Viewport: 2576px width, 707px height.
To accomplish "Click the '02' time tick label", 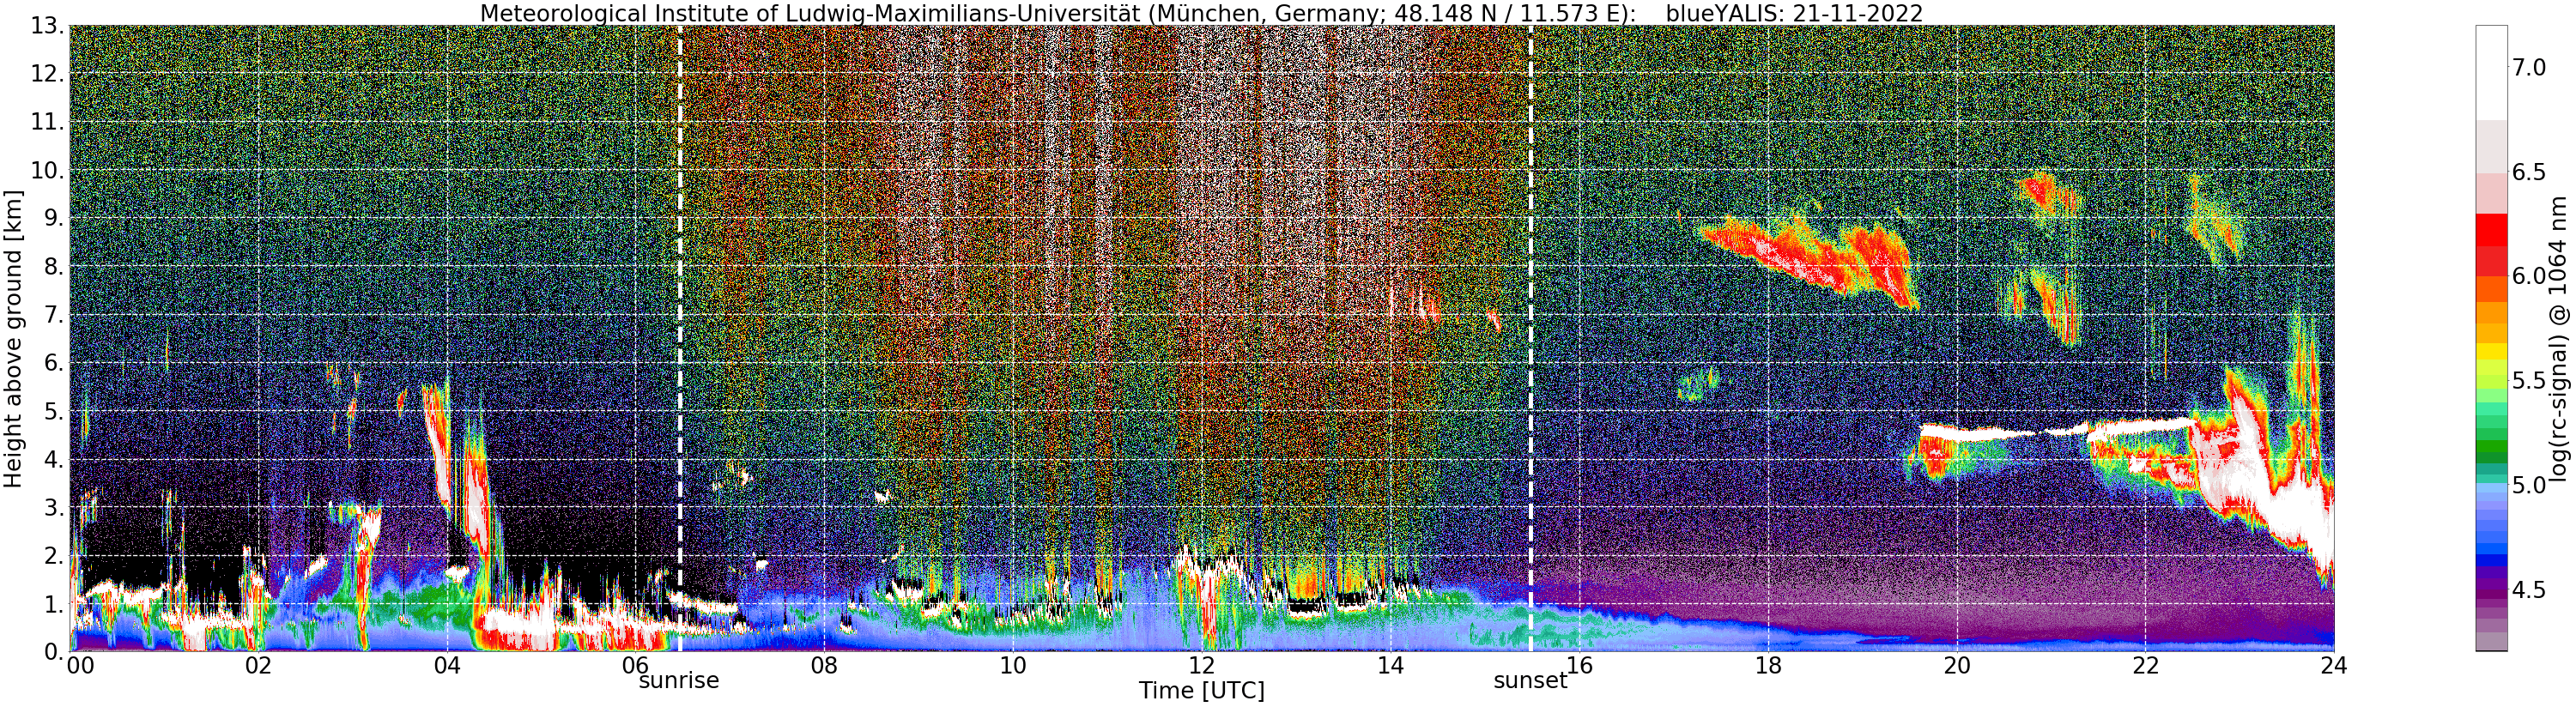I will 258,665.
